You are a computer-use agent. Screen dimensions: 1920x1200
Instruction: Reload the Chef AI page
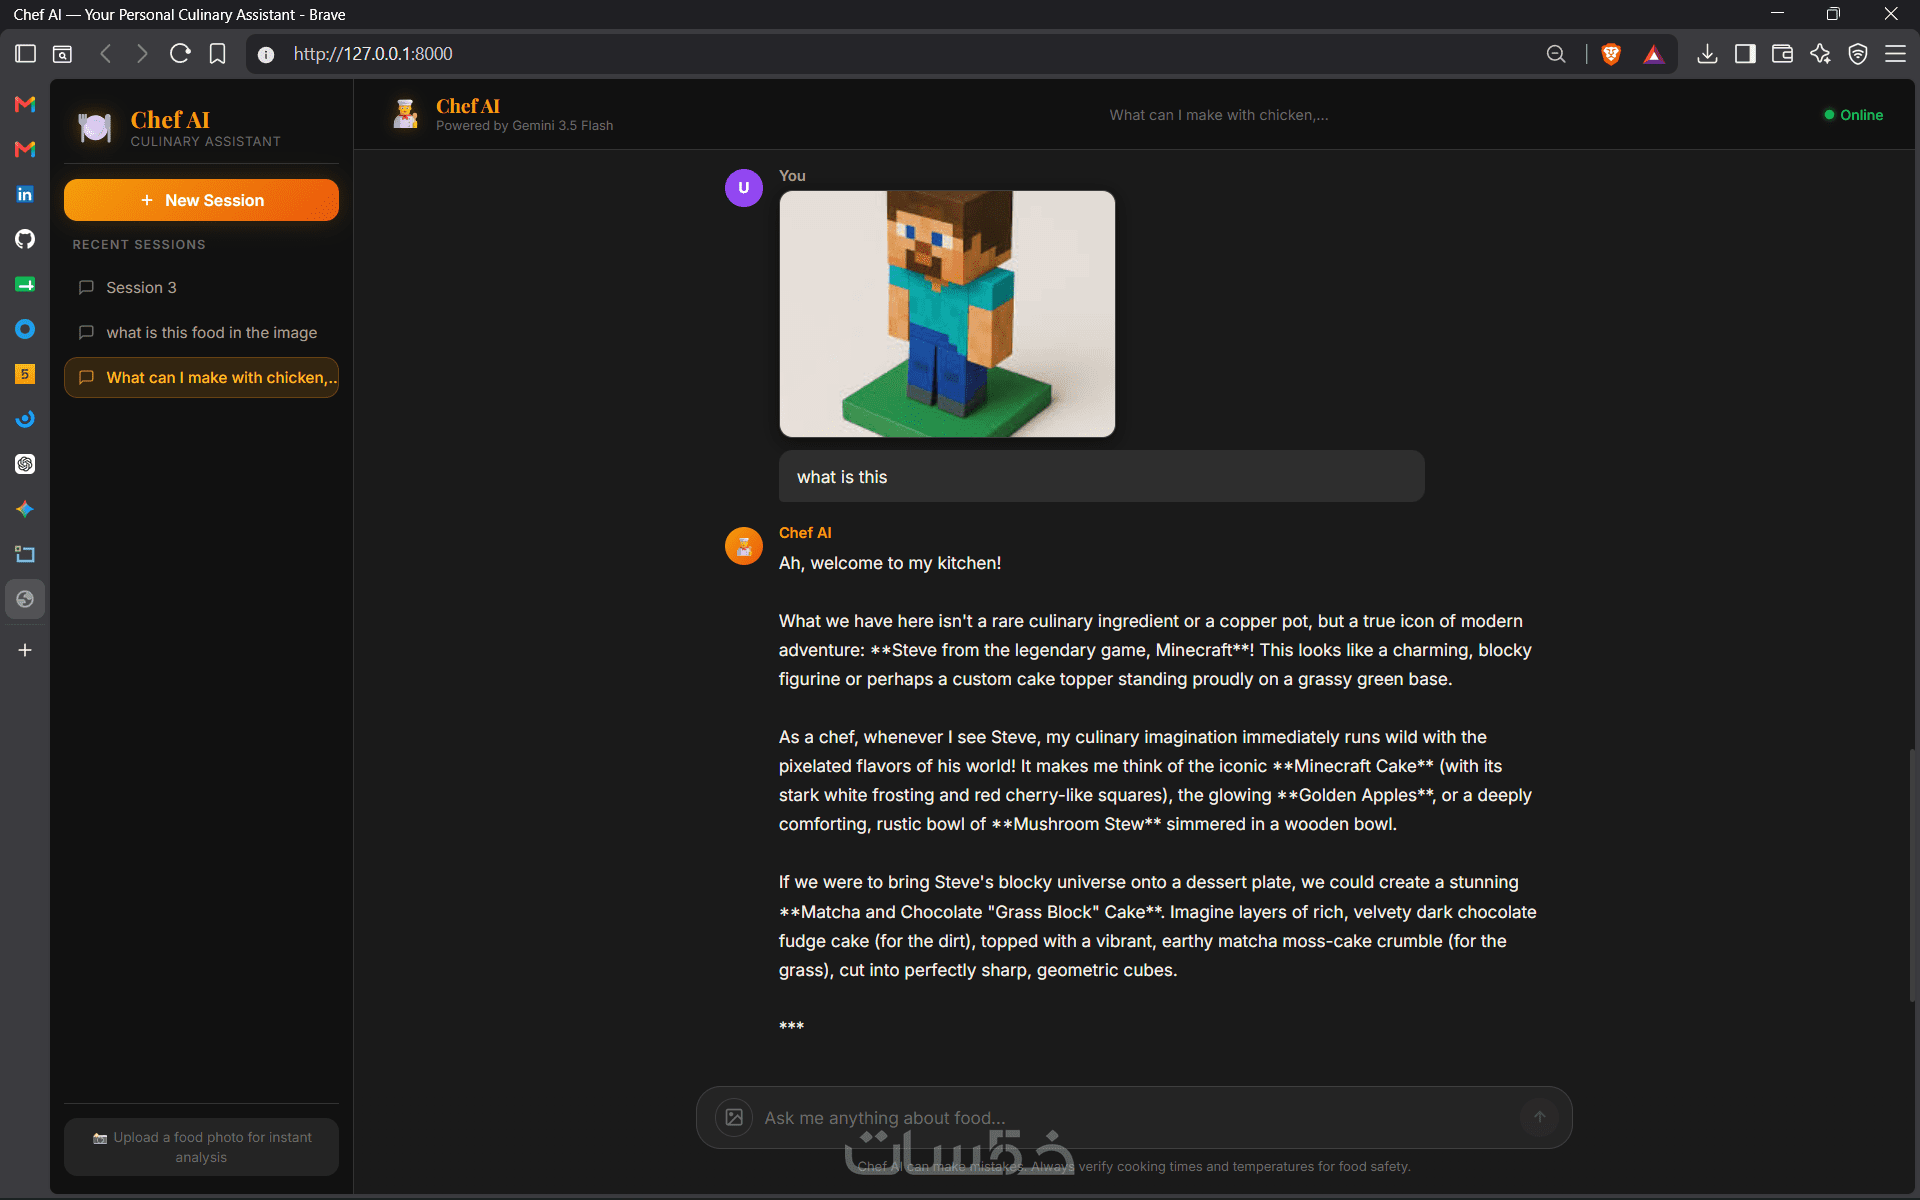[180, 54]
